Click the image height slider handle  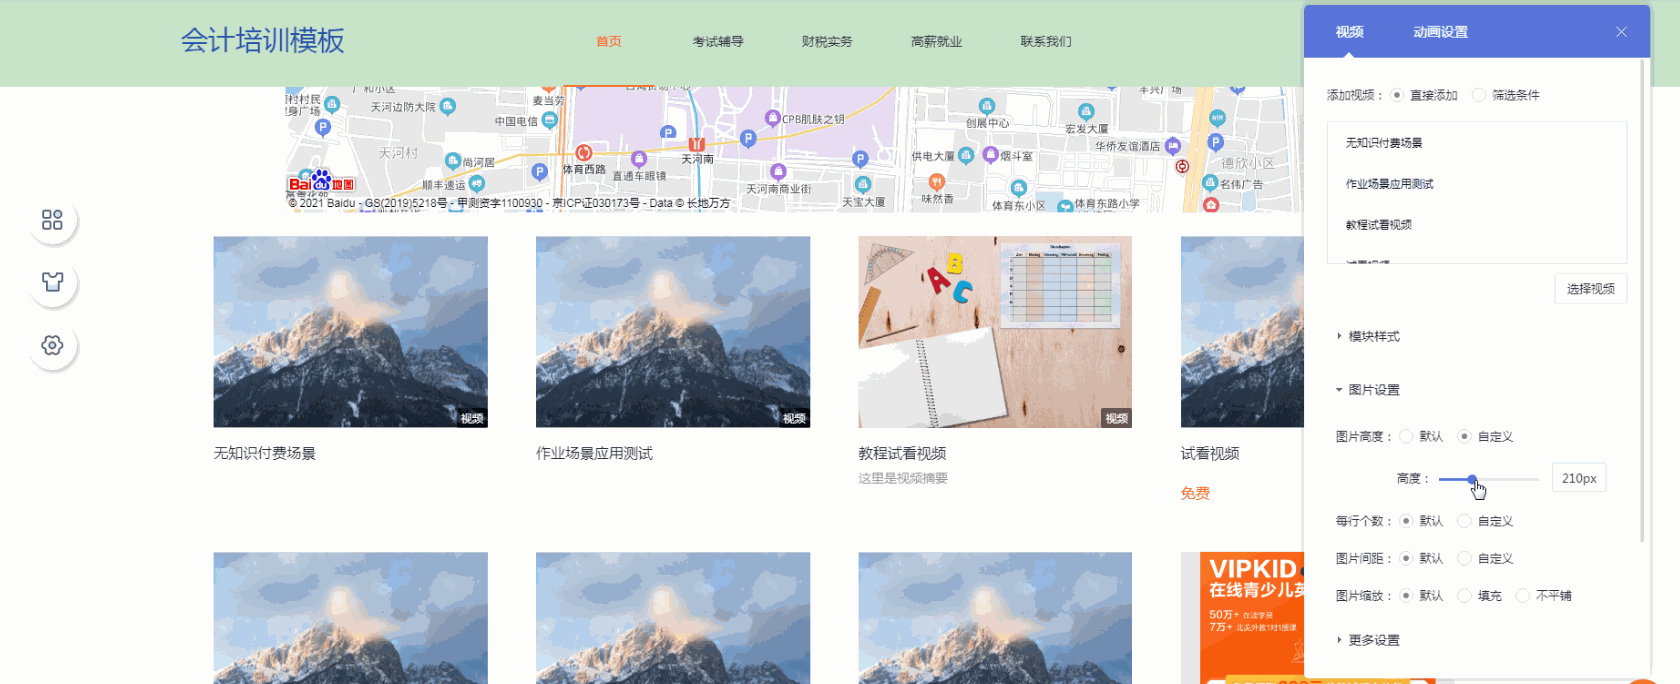1472,480
